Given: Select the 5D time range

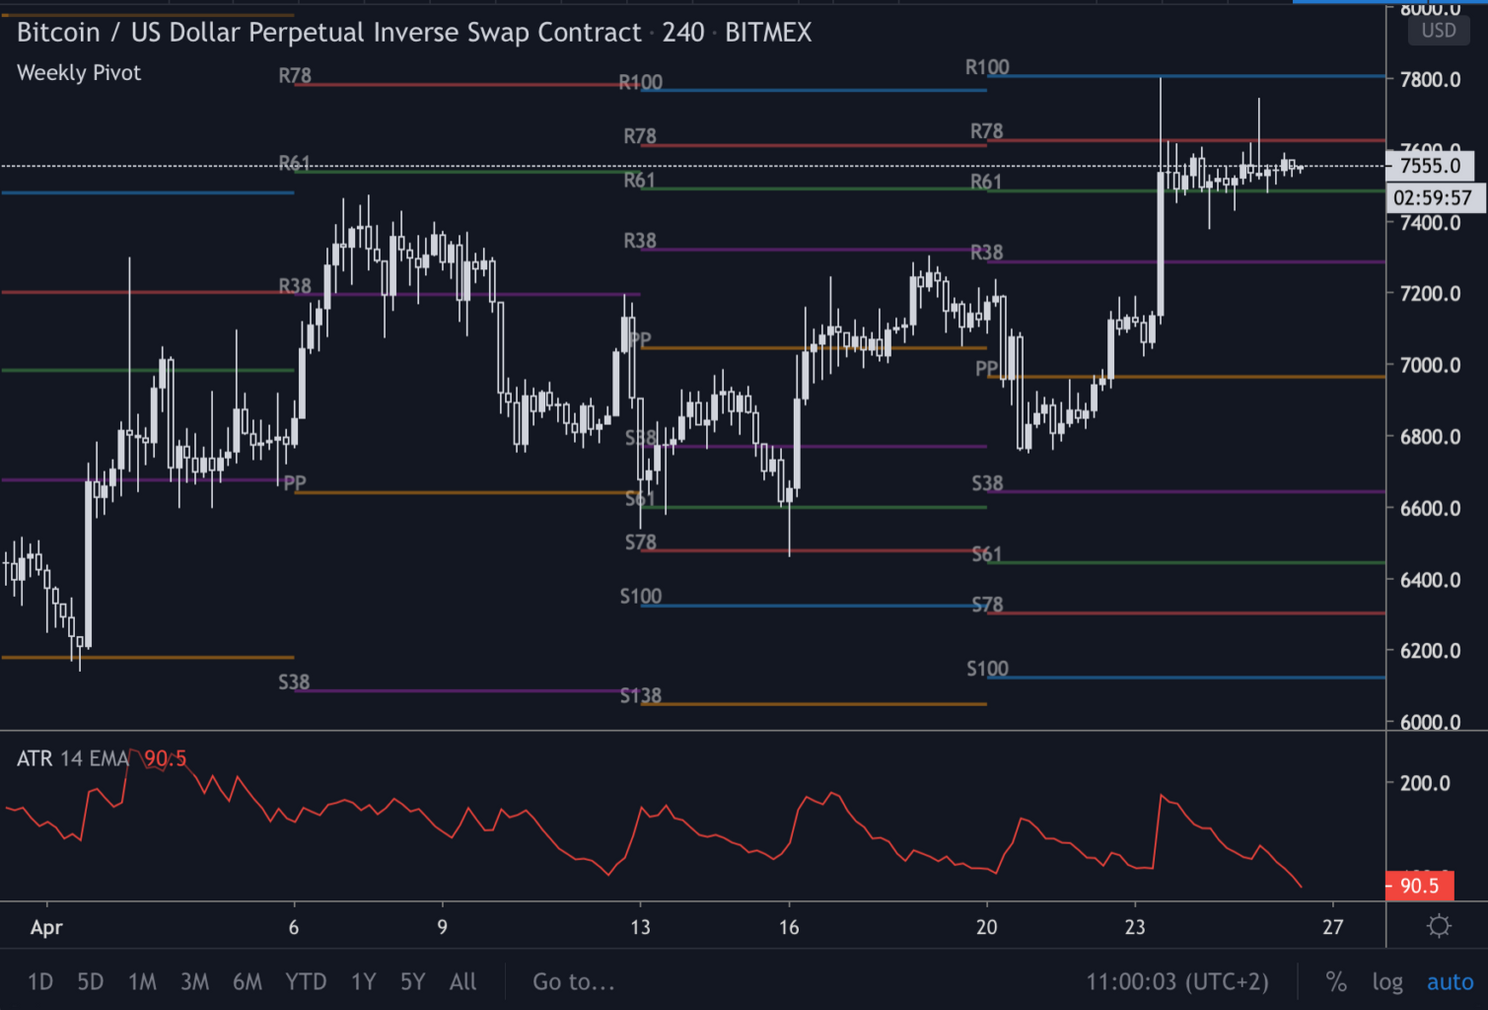Looking at the screenshot, I should click(x=90, y=982).
